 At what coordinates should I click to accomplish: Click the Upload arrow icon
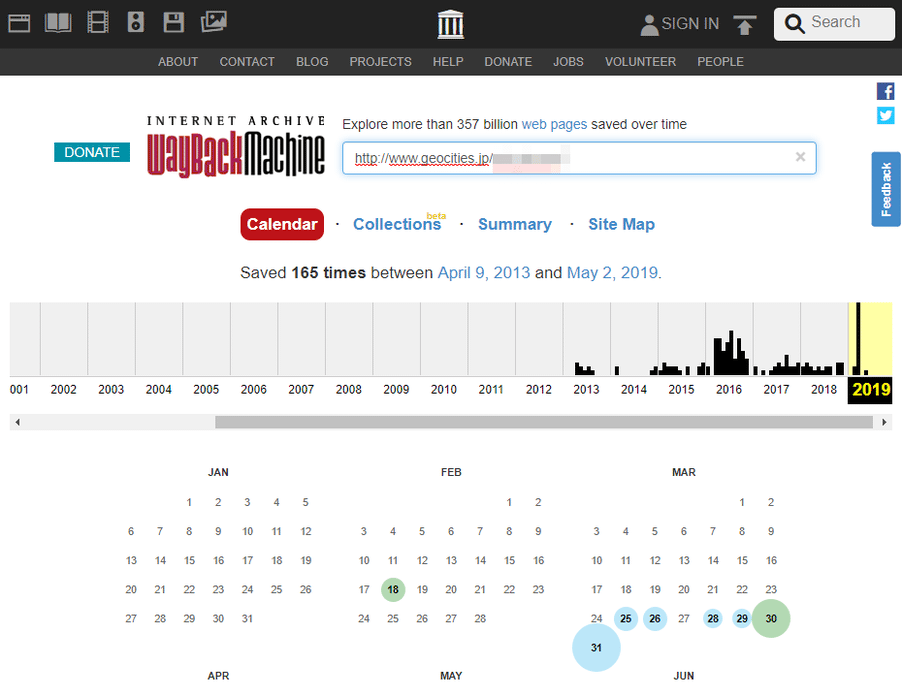click(745, 25)
